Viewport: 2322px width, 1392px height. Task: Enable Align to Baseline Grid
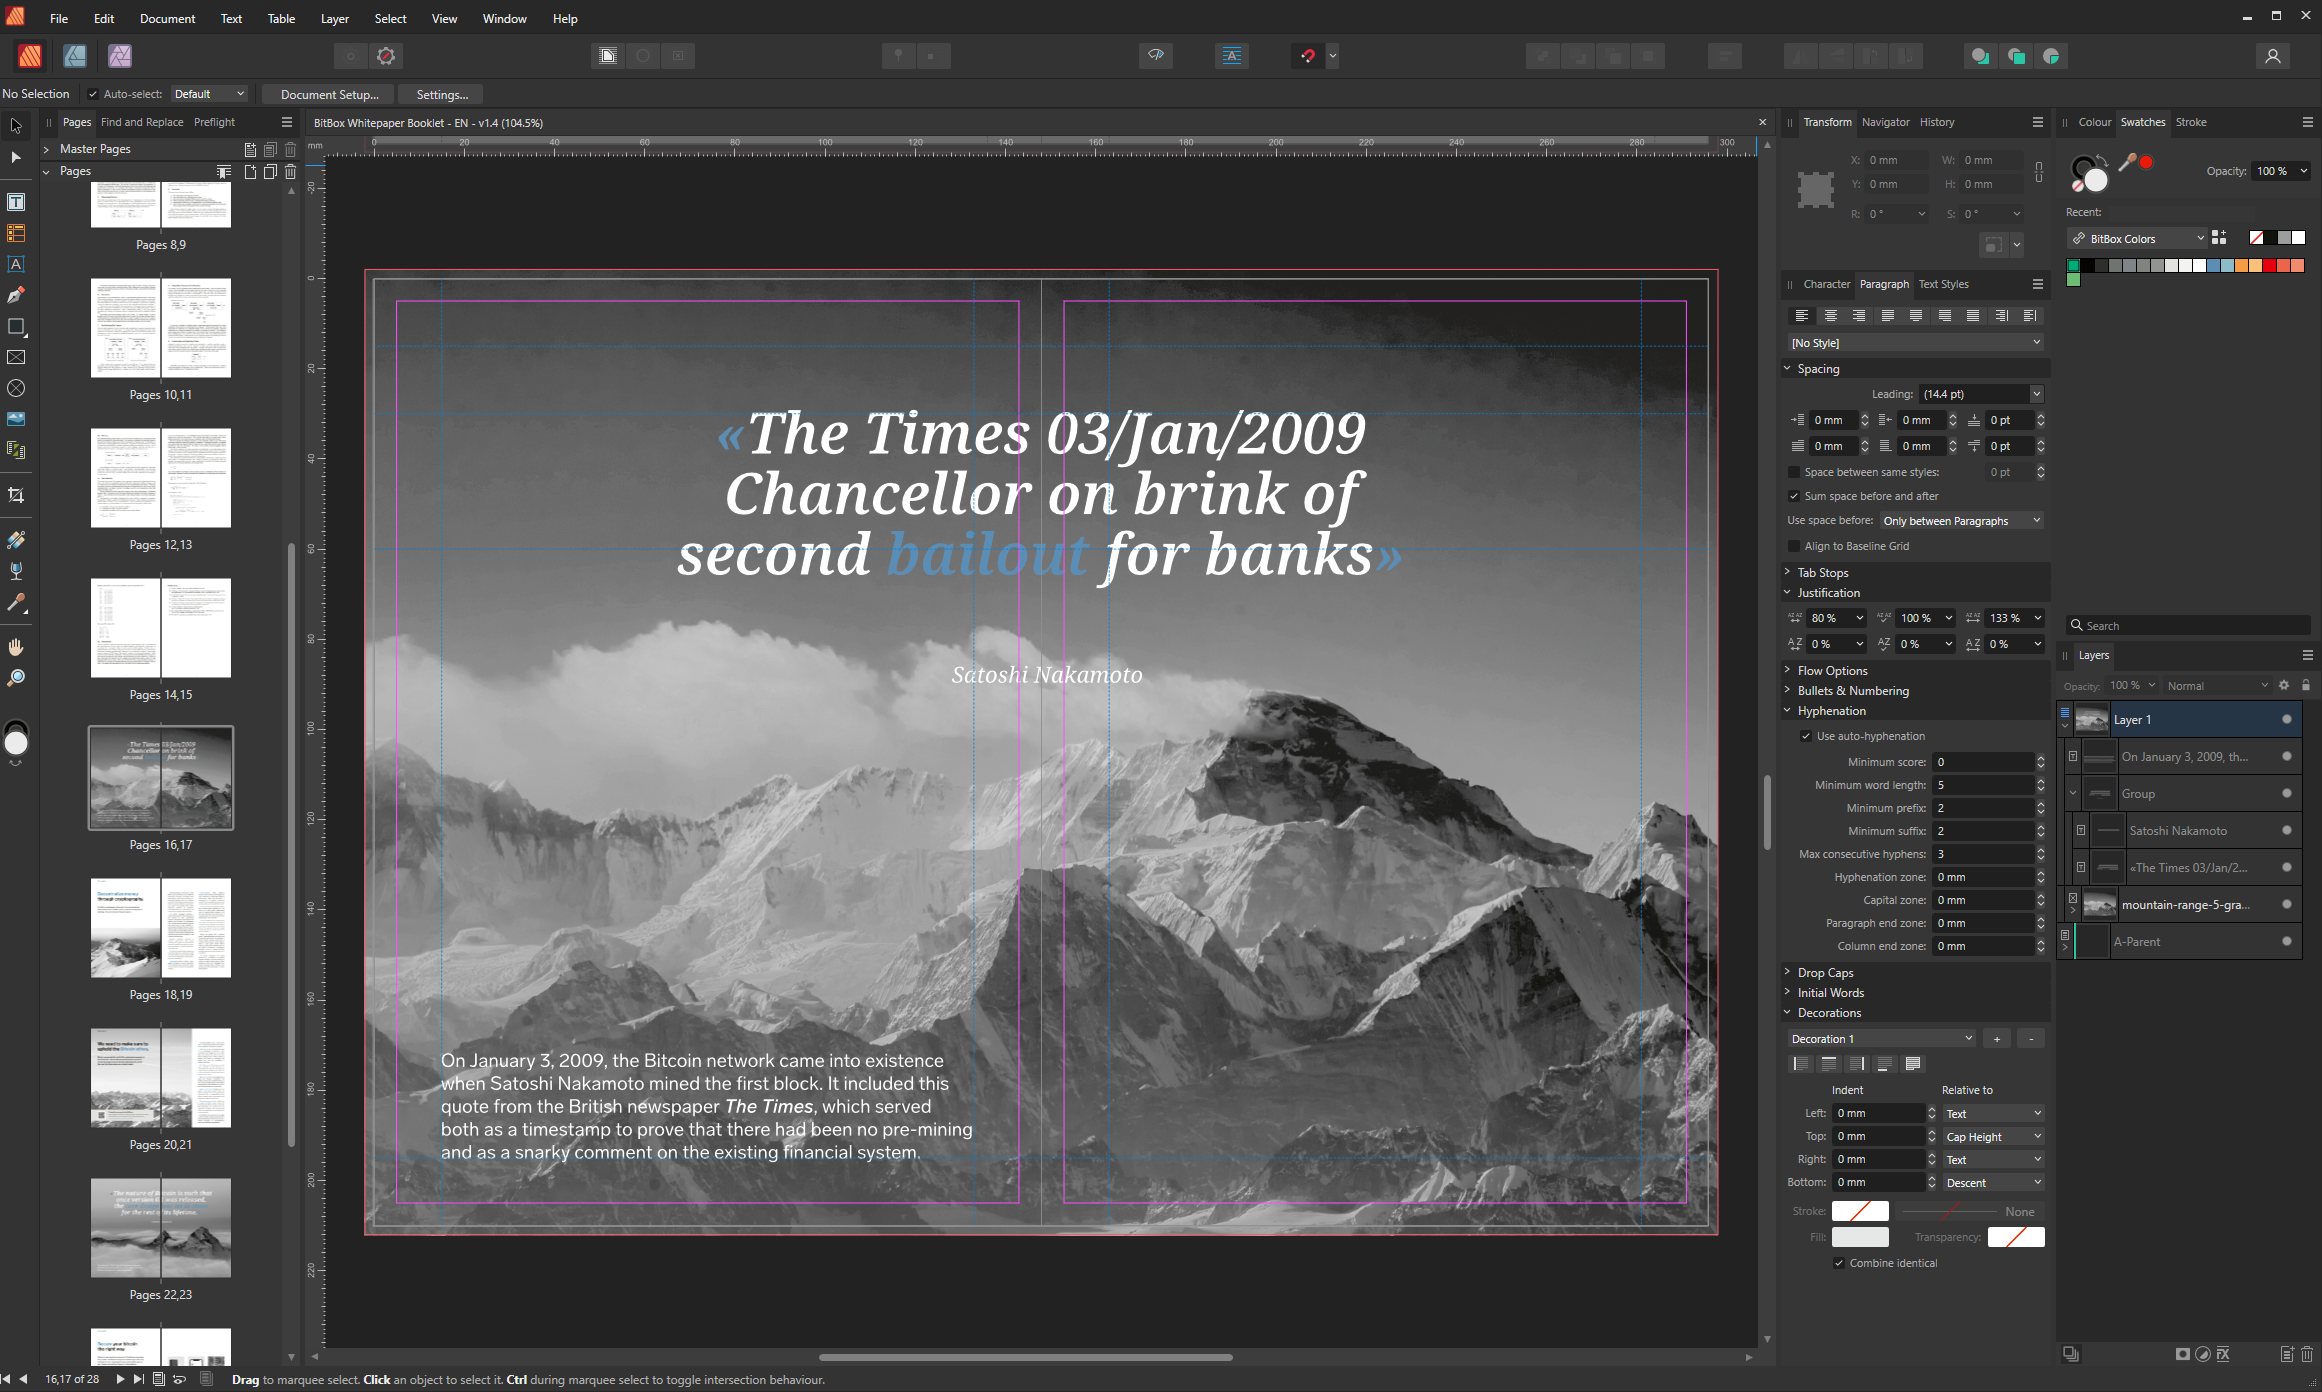(x=1794, y=546)
